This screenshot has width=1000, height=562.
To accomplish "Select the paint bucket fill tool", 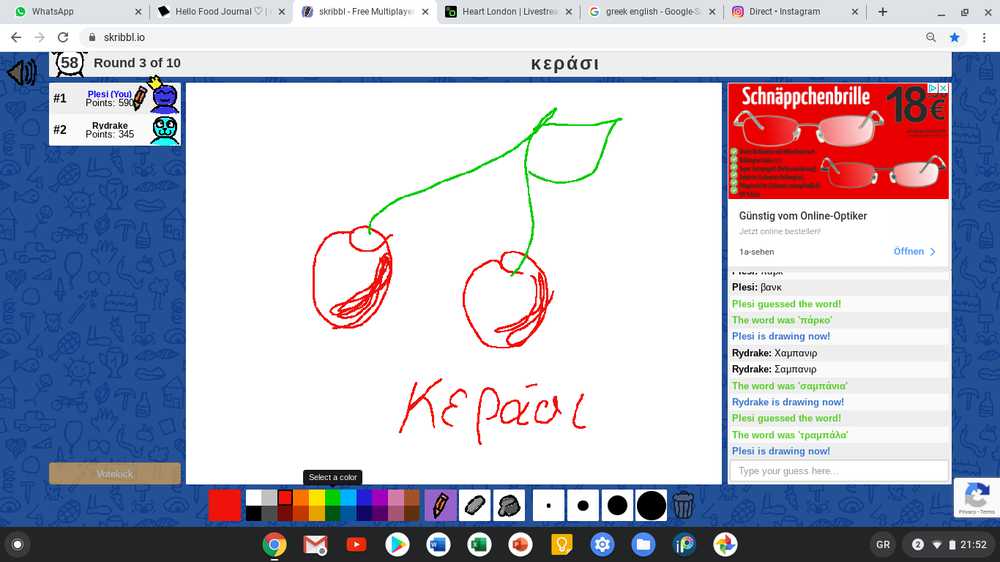I will 508,505.
